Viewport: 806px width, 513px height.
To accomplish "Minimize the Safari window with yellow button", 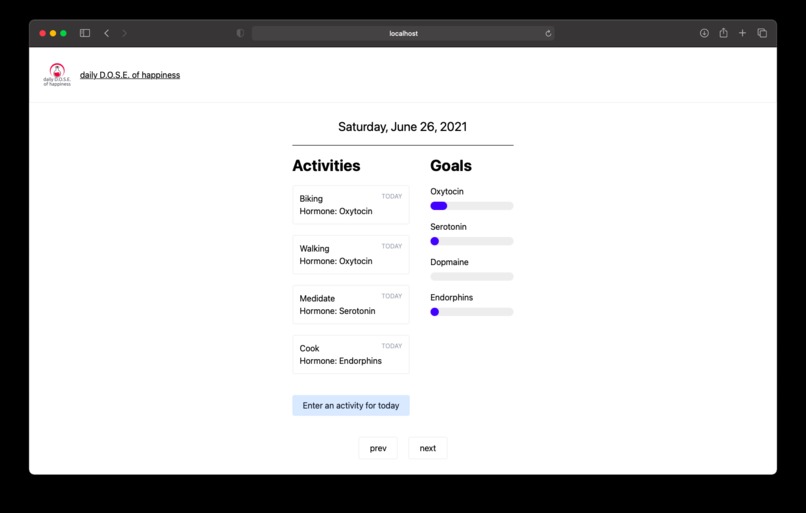I will coord(53,33).
